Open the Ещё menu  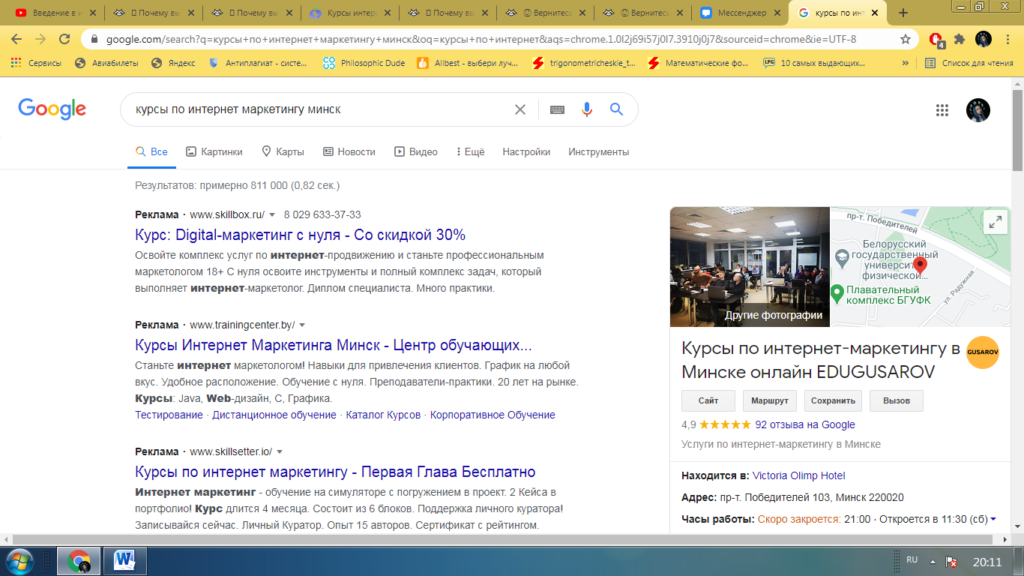(470, 152)
